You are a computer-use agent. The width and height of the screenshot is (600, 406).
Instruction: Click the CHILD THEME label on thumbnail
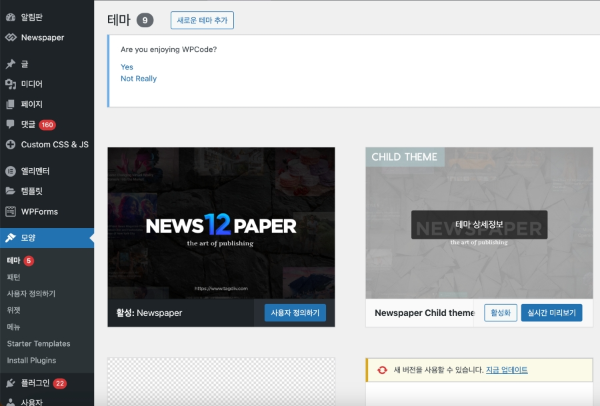pos(404,157)
